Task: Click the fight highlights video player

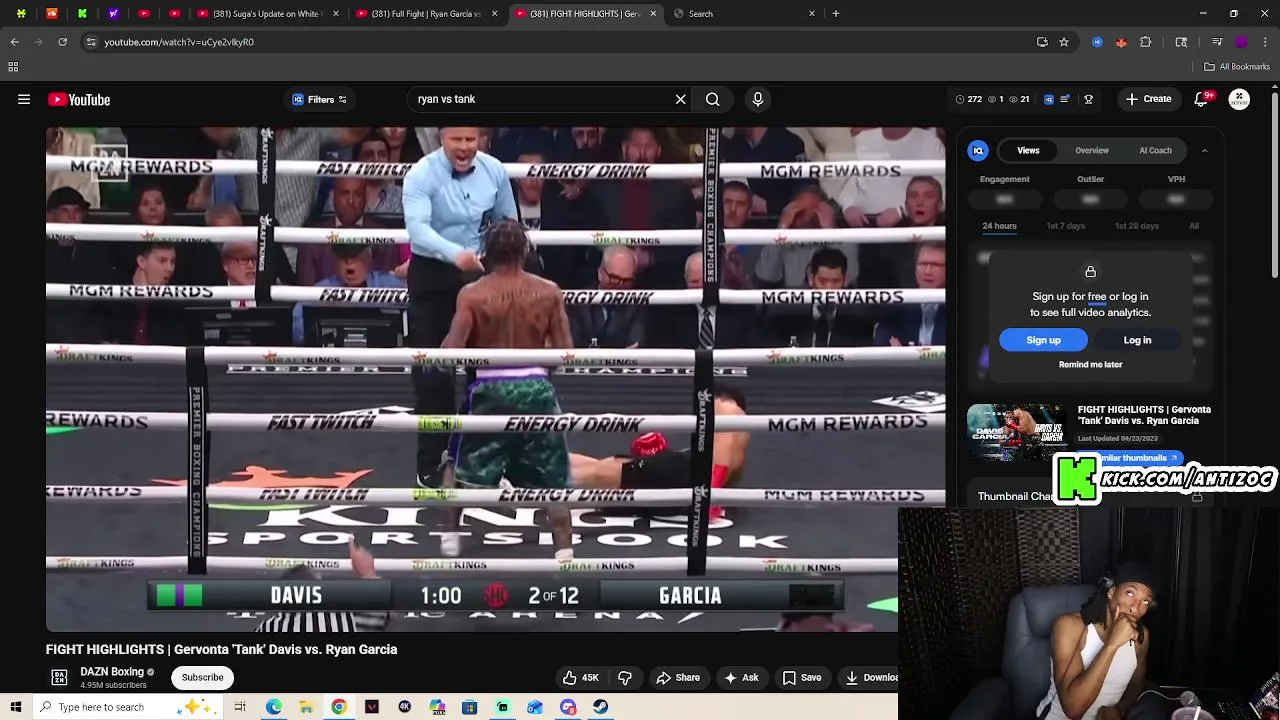Action: click(495, 379)
